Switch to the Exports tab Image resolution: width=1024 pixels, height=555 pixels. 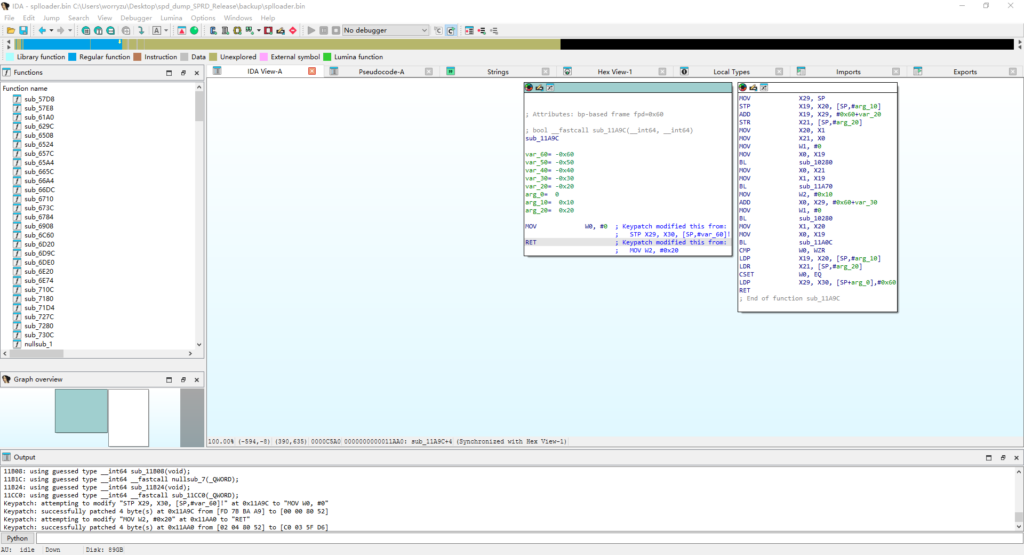[965, 72]
